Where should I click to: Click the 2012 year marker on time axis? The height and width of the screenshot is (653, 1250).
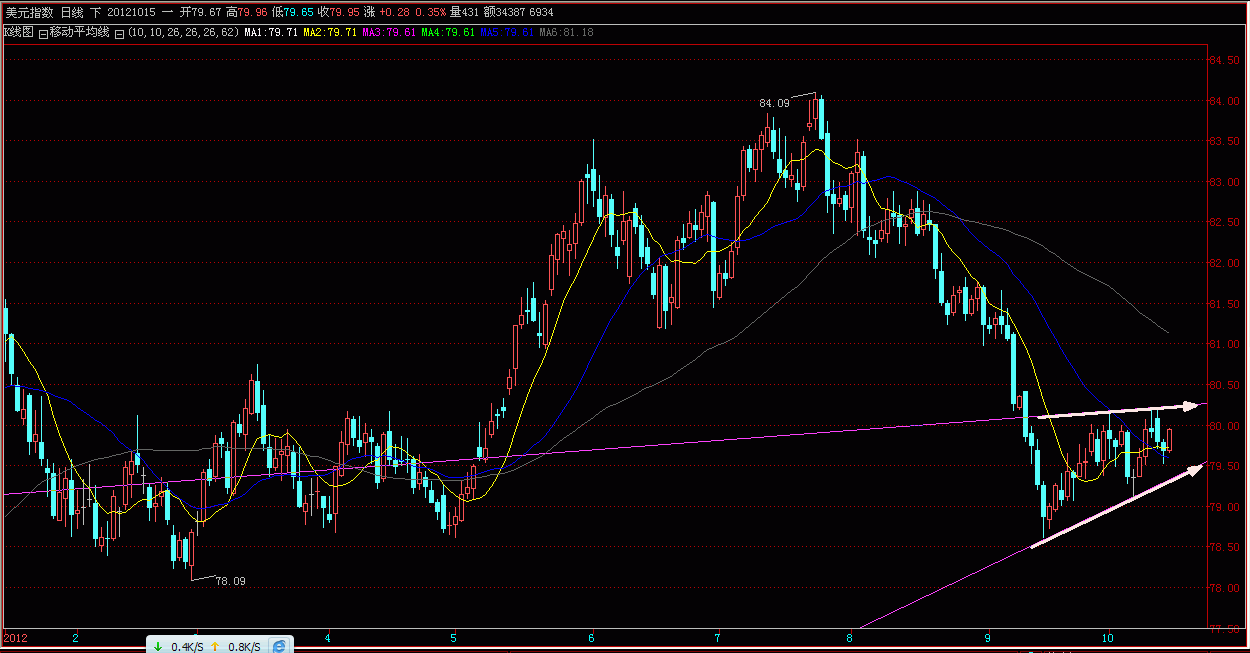tap(15, 637)
